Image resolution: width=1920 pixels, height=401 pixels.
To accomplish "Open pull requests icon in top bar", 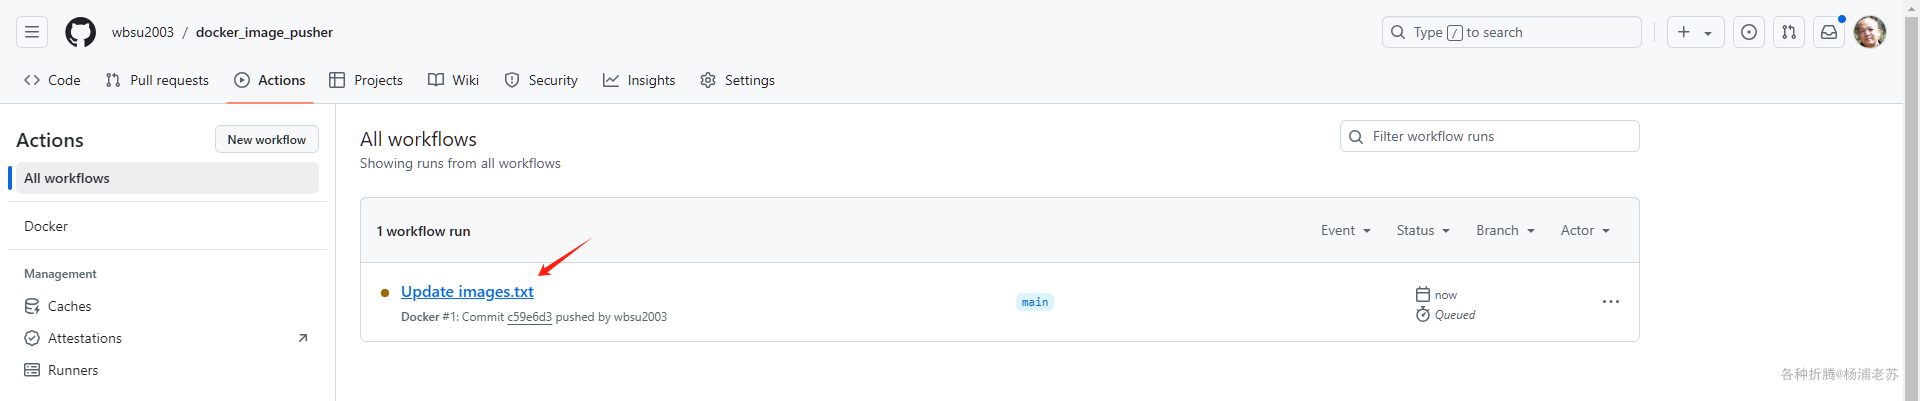I will coord(1789,32).
